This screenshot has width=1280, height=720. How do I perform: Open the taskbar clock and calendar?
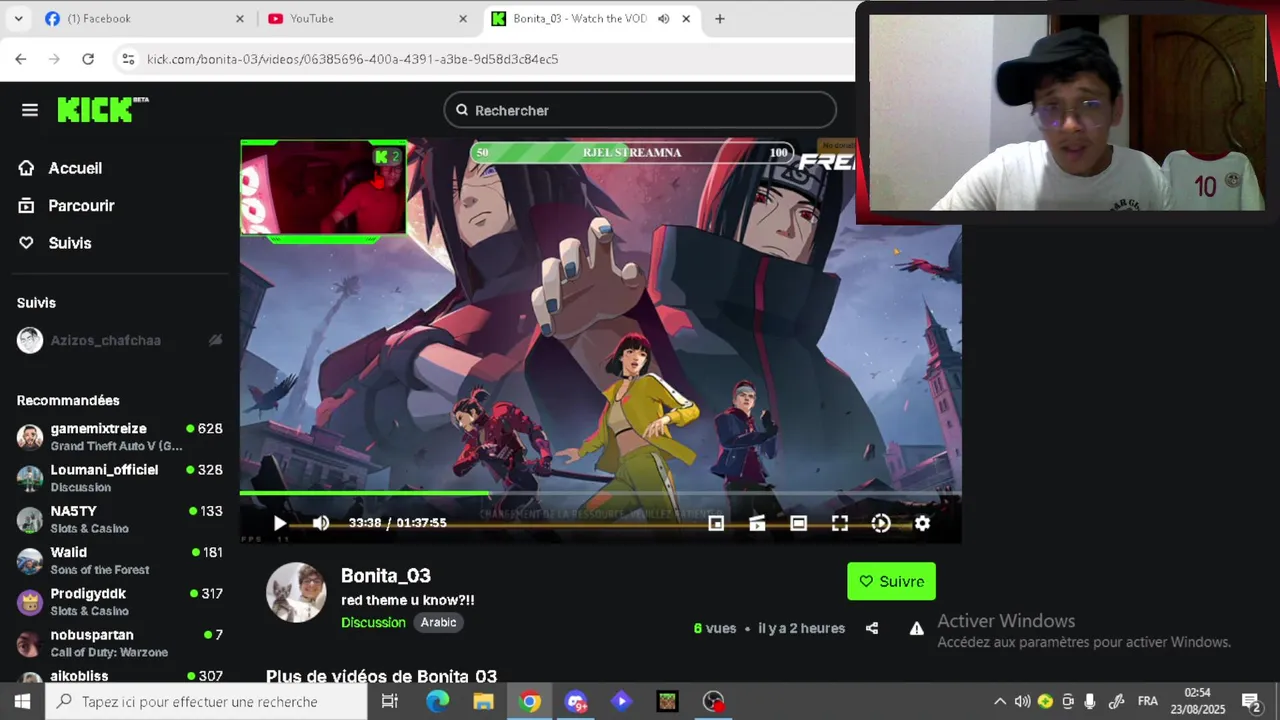pyautogui.click(x=1197, y=701)
